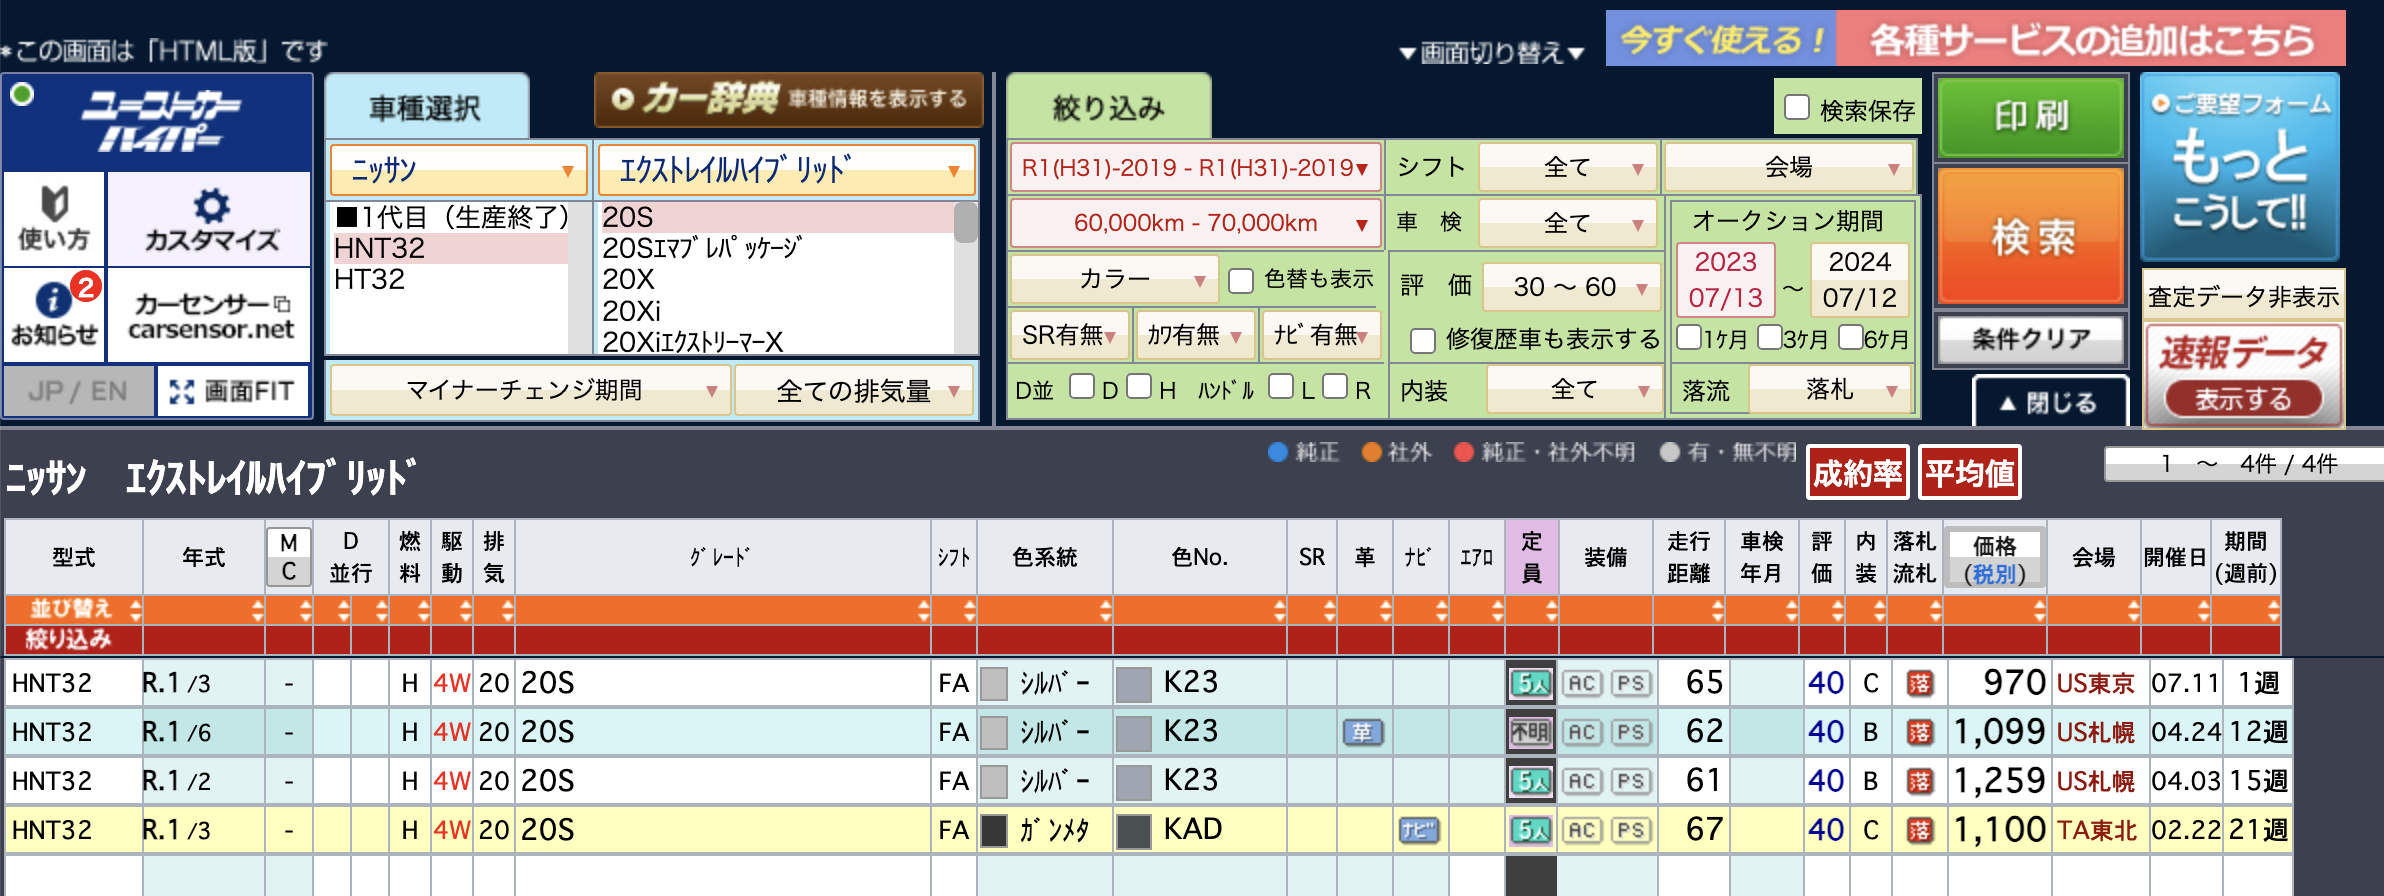Click the 閉じる collapse button
The width and height of the screenshot is (2384, 896).
click(2050, 402)
